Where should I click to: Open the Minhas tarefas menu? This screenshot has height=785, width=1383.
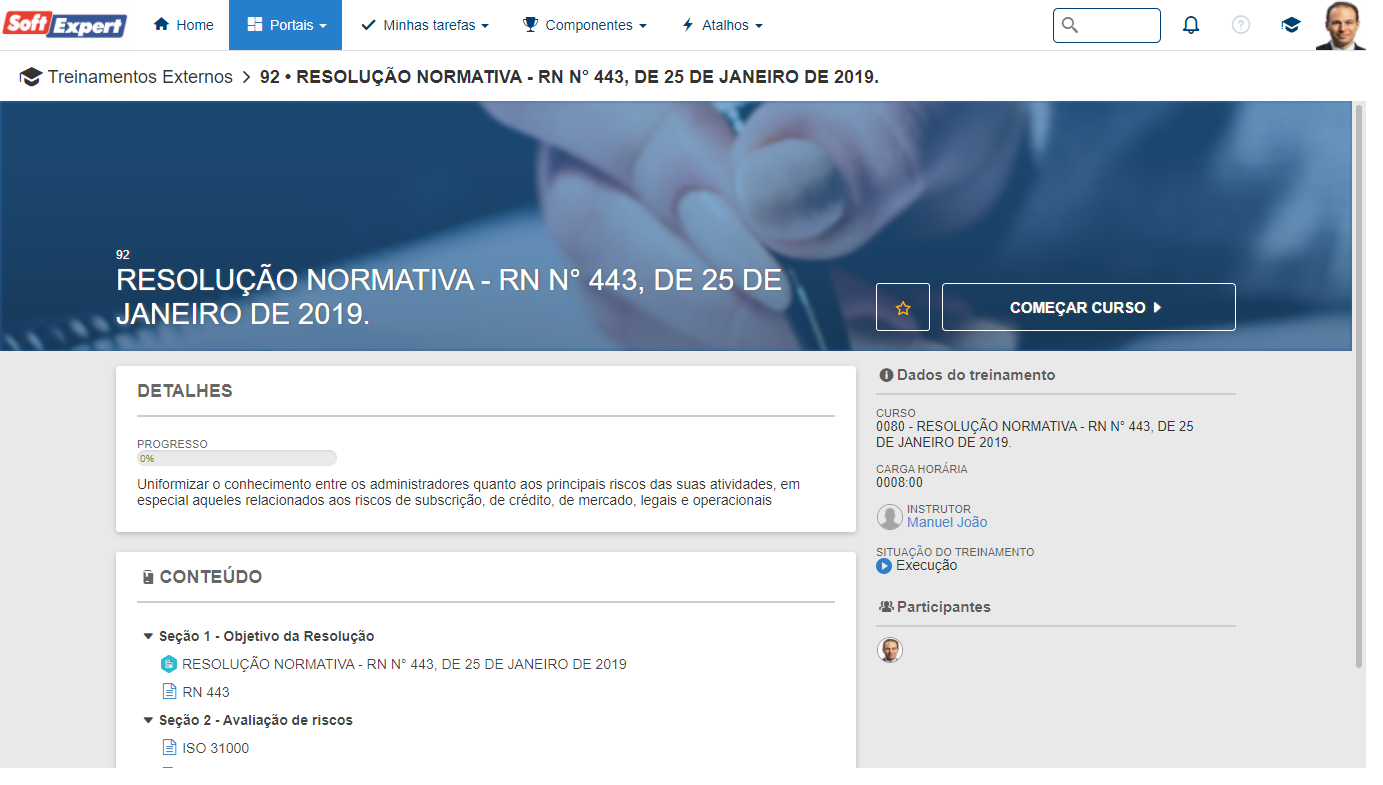point(424,25)
